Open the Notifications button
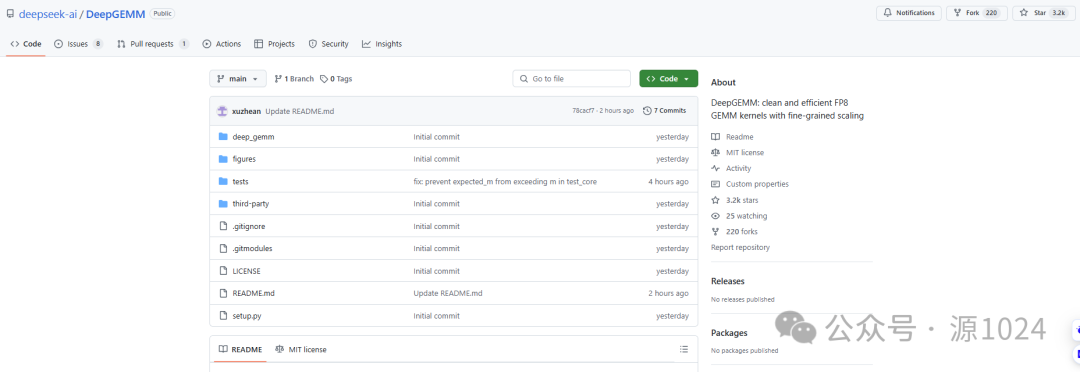Image resolution: width=1080 pixels, height=372 pixels. (908, 13)
